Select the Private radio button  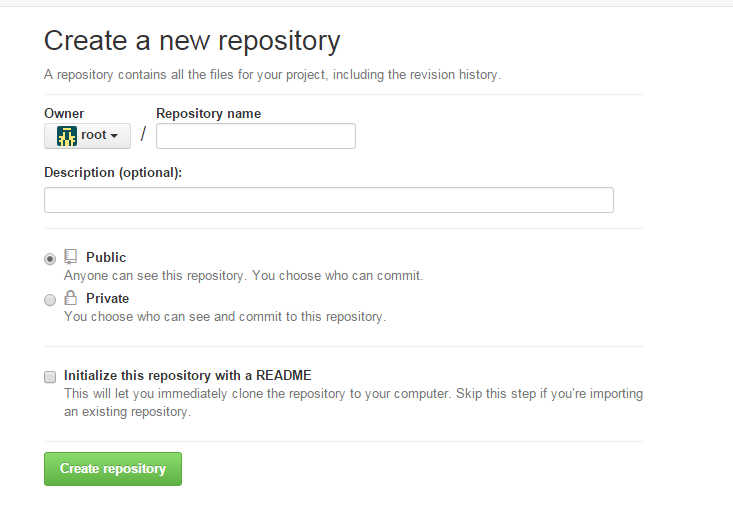tap(50, 300)
